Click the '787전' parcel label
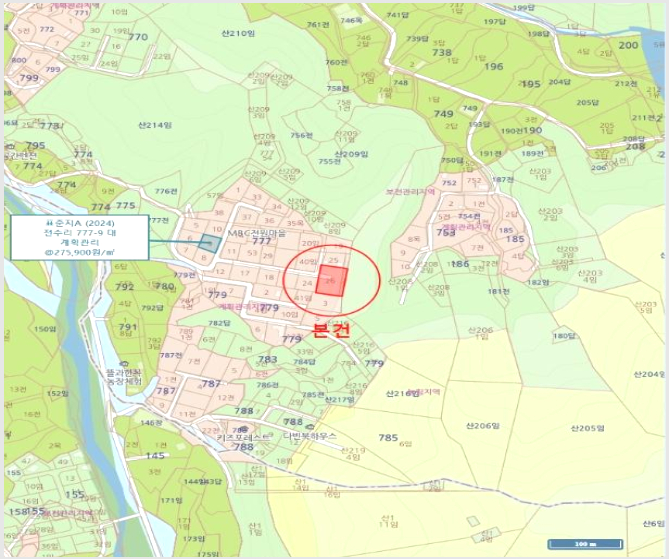Viewport: 669px width, 559px height. coord(171,355)
